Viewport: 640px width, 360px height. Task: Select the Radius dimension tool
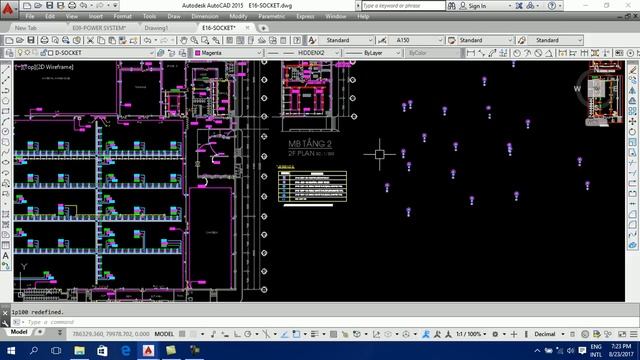click(517, 53)
